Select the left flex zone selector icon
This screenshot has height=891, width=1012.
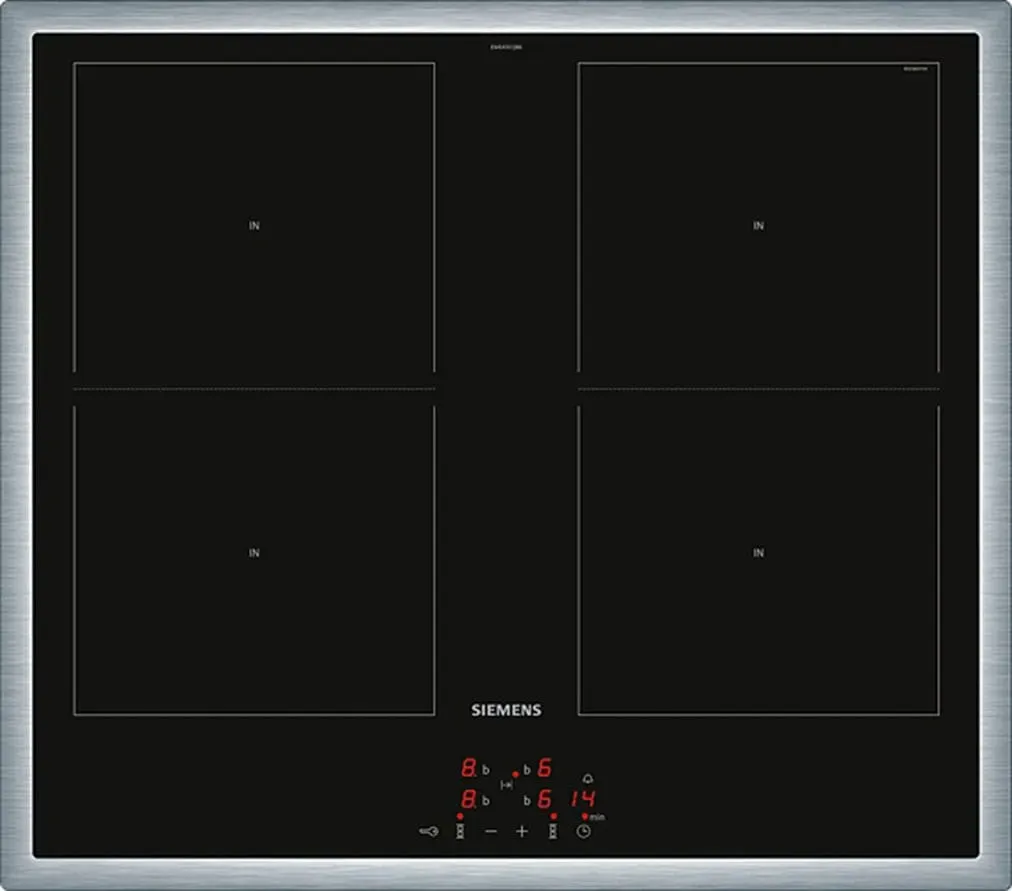[460, 831]
